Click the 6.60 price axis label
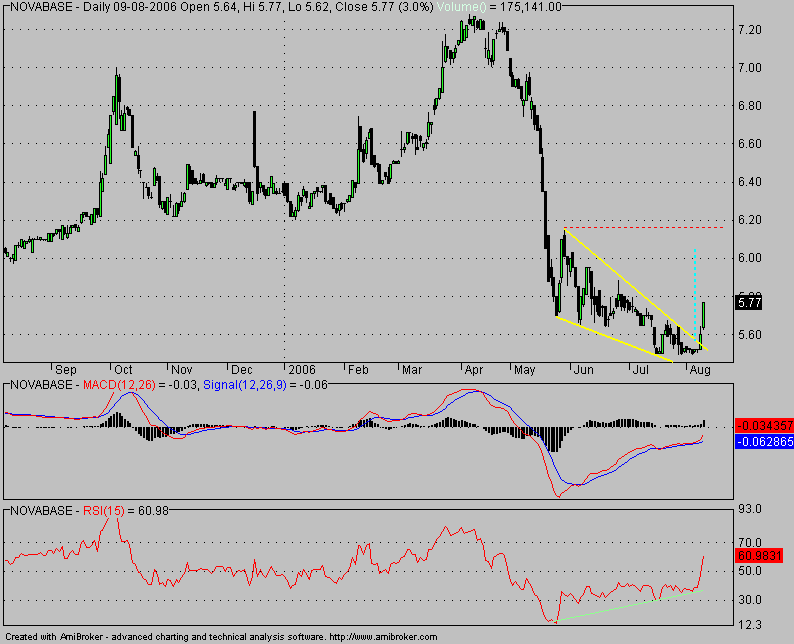 [x=750, y=144]
